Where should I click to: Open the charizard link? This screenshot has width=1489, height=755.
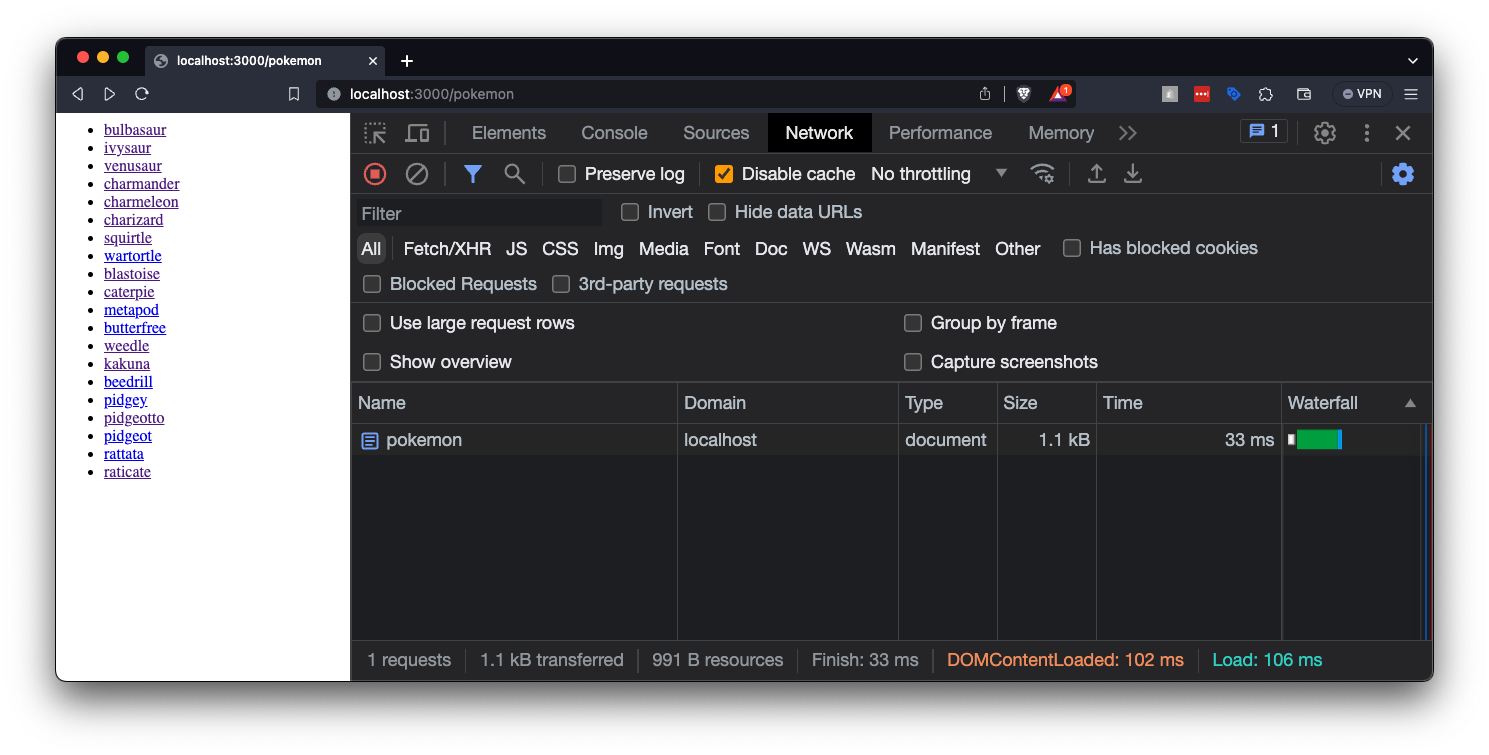click(x=133, y=220)
